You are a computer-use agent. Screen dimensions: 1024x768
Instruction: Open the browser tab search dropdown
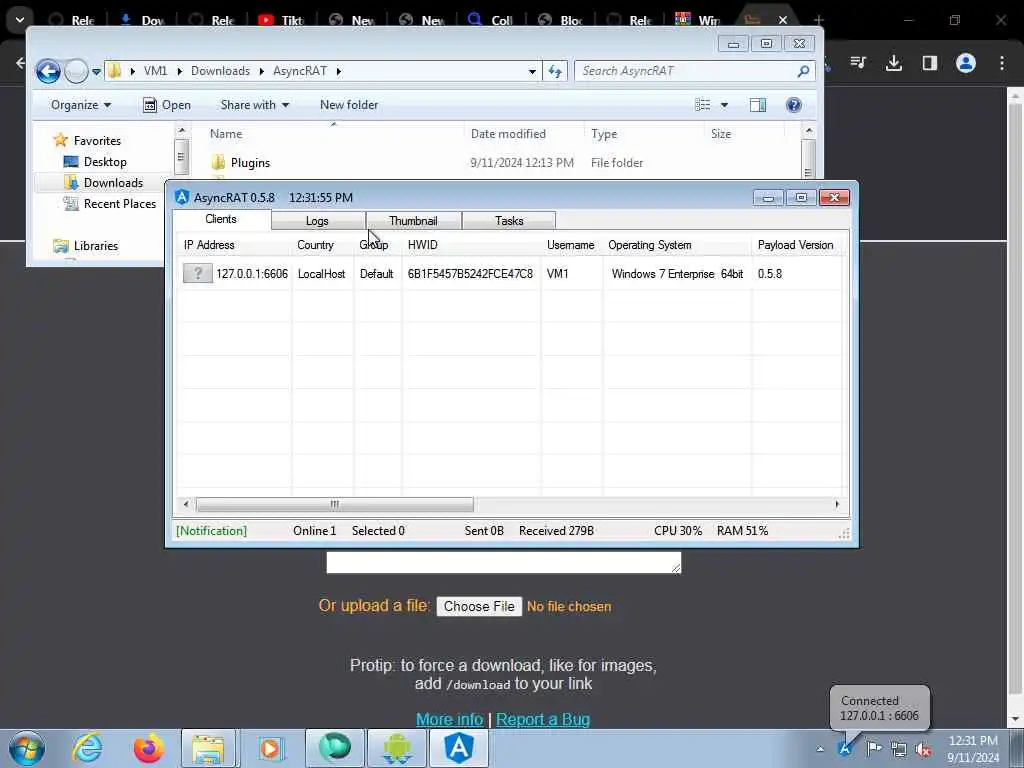[x=20, y=20]
